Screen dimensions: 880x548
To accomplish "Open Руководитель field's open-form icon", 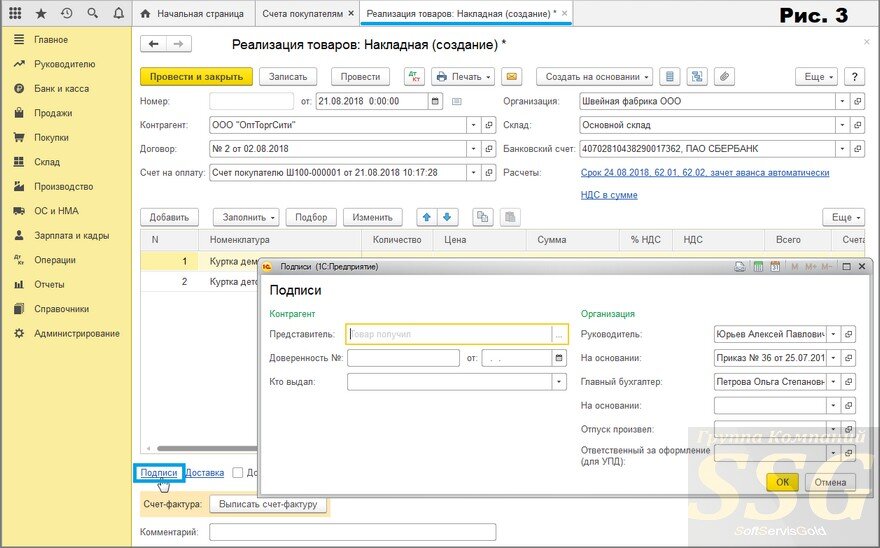I will tap(849, 334).
